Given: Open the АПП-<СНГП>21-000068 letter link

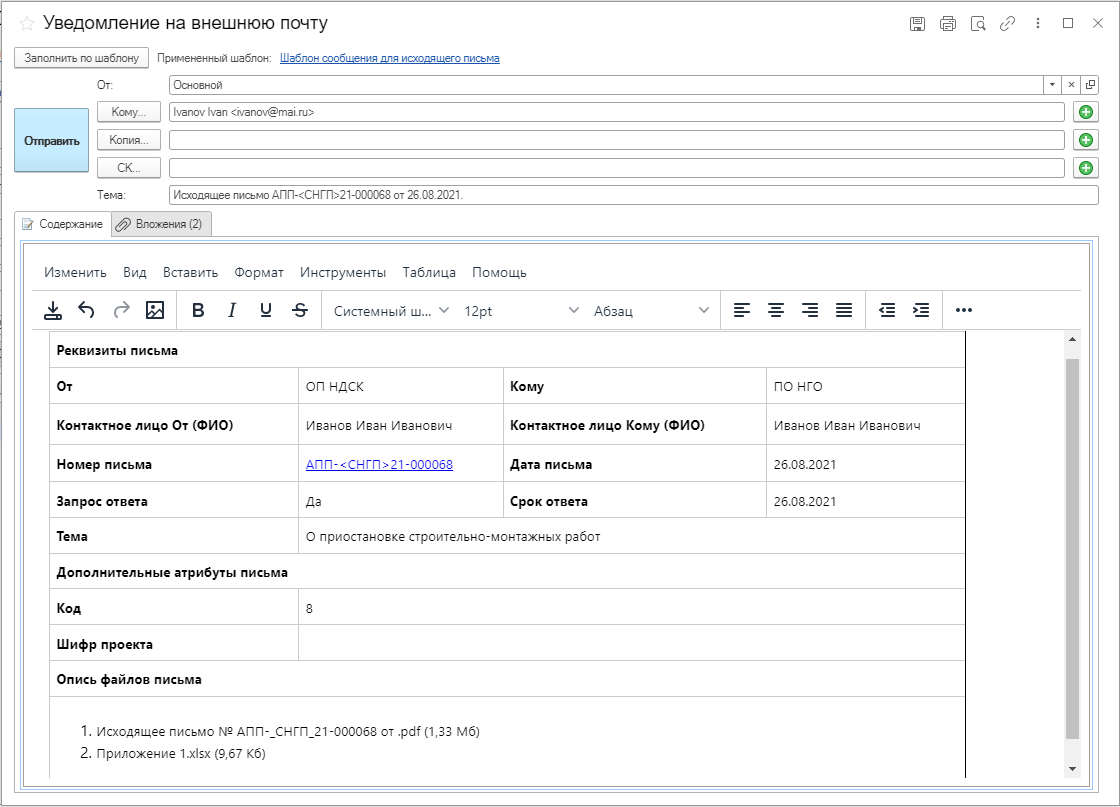Looking at the screenshot, I should [x=379, y=464].
